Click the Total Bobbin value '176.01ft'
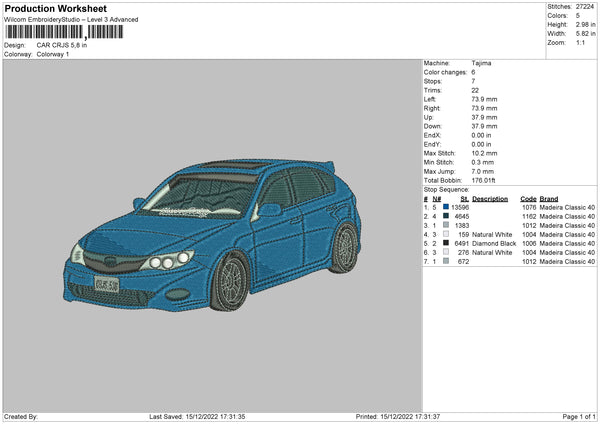 pos(484,180)
